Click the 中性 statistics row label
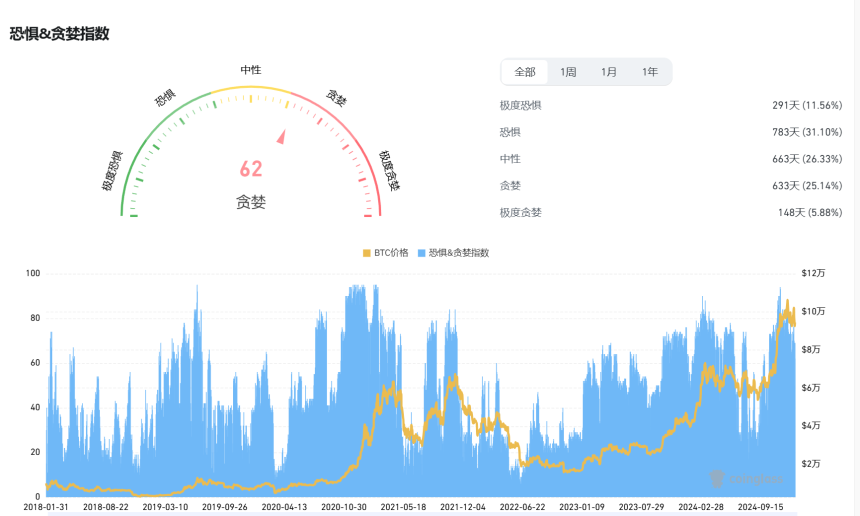The image size is (860, 516). (510, 159)
